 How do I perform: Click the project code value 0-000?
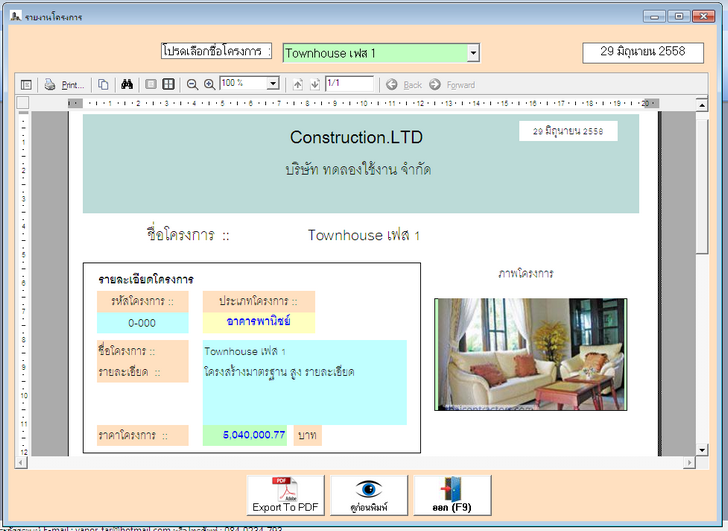click(142, 323)
